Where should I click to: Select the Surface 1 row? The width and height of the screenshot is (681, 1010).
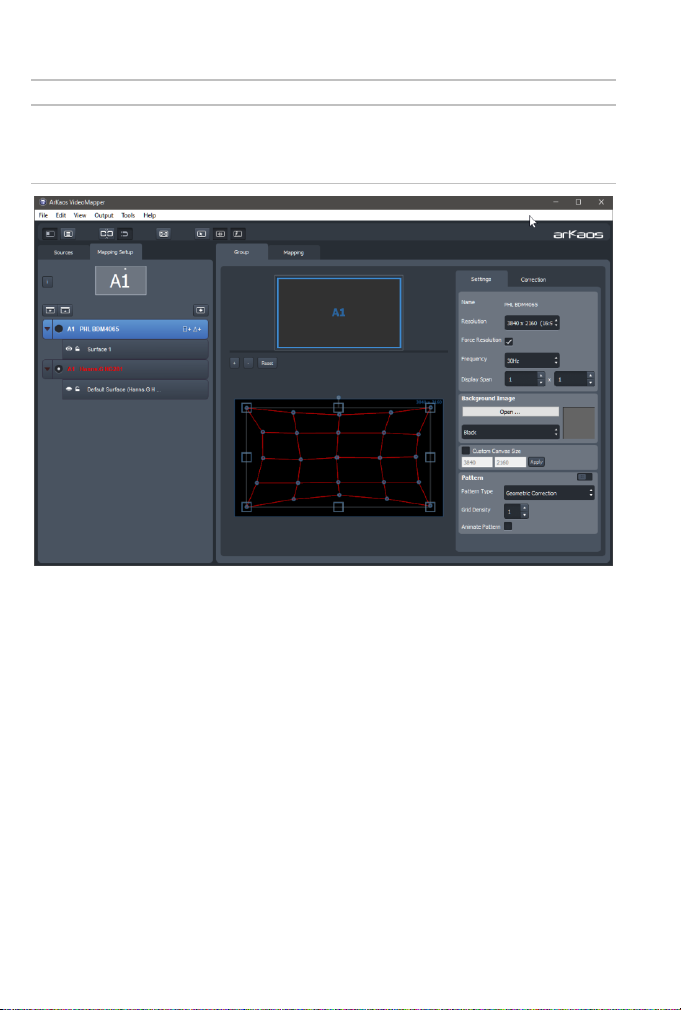(x=135, y=349)
